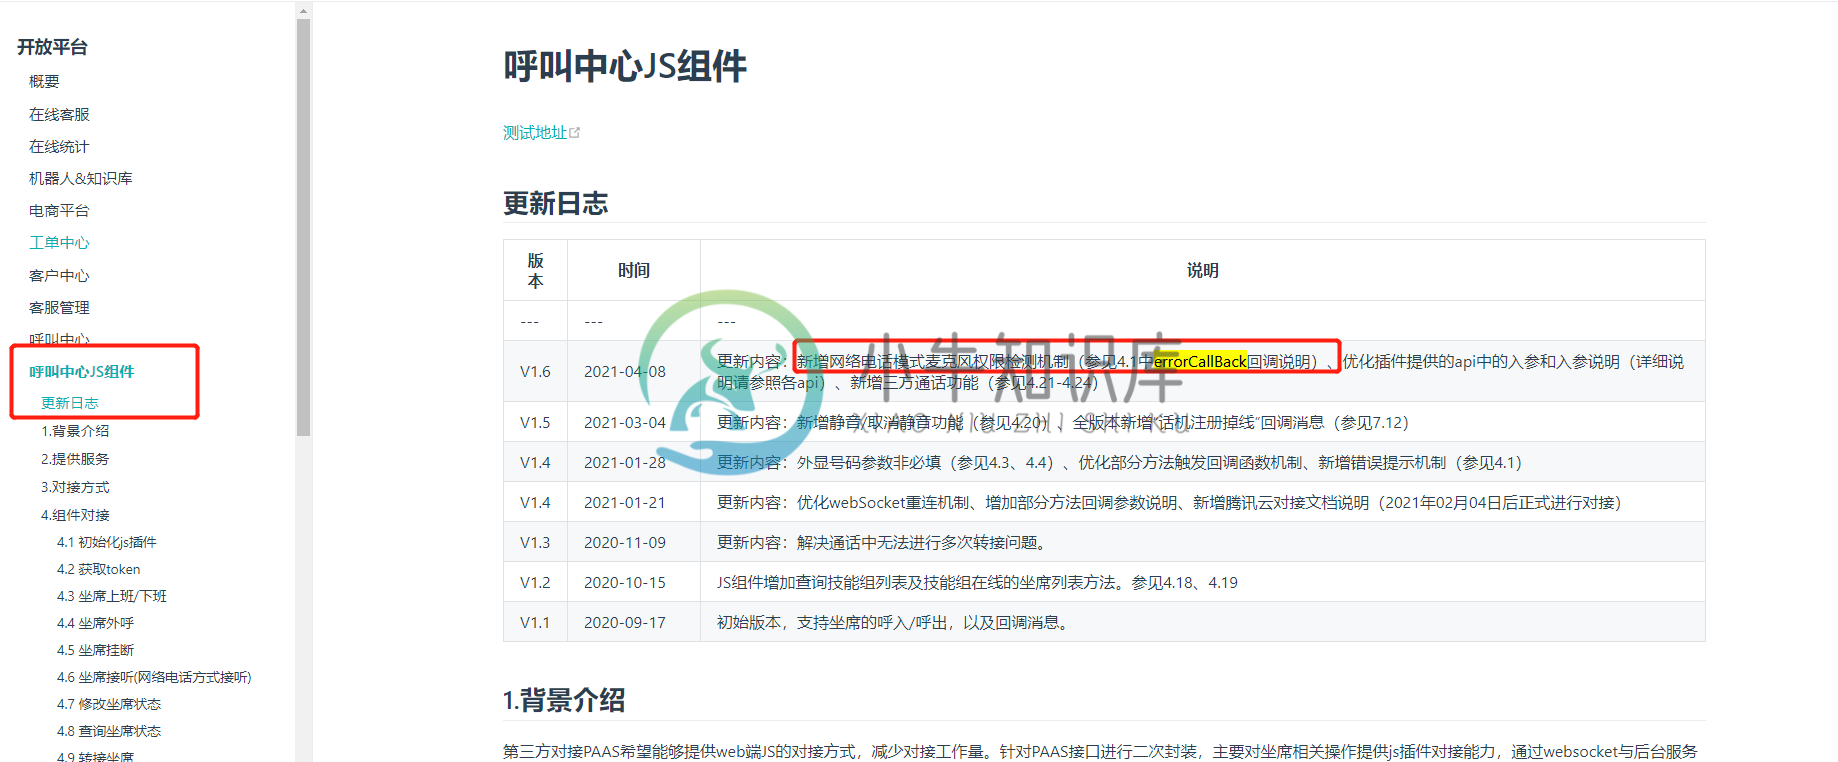Click the 版本 column header
Image resolution: width=1838 pixels, height=762 pixels.
coord(535,270)
